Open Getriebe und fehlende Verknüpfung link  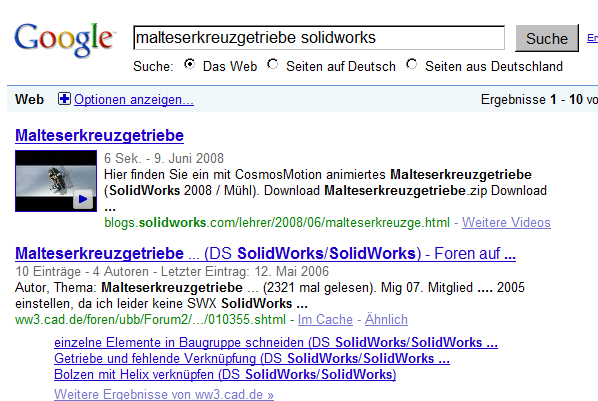pyautogui.click(x=252, y=358)
